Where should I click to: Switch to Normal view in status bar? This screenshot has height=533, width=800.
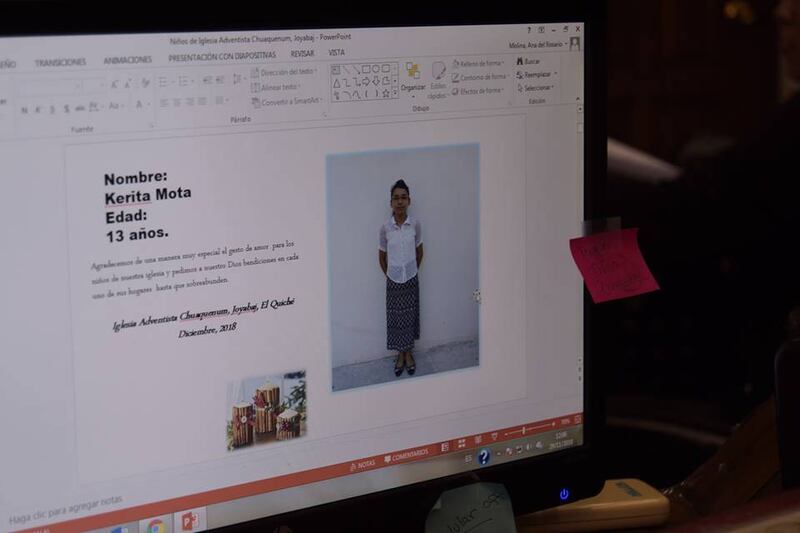pos(445,447)
